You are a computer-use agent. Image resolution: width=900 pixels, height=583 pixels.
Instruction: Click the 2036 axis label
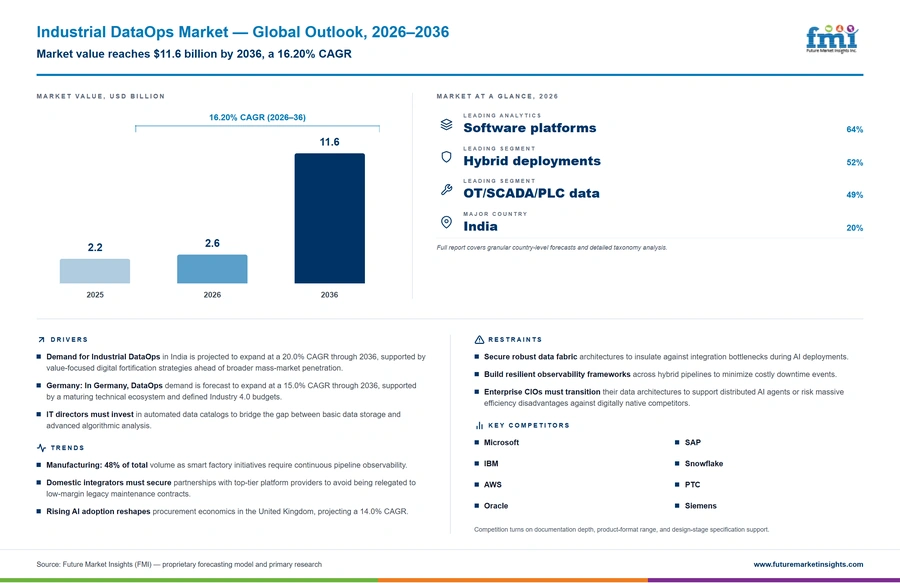pyautogui.click(x=329, y=294)
